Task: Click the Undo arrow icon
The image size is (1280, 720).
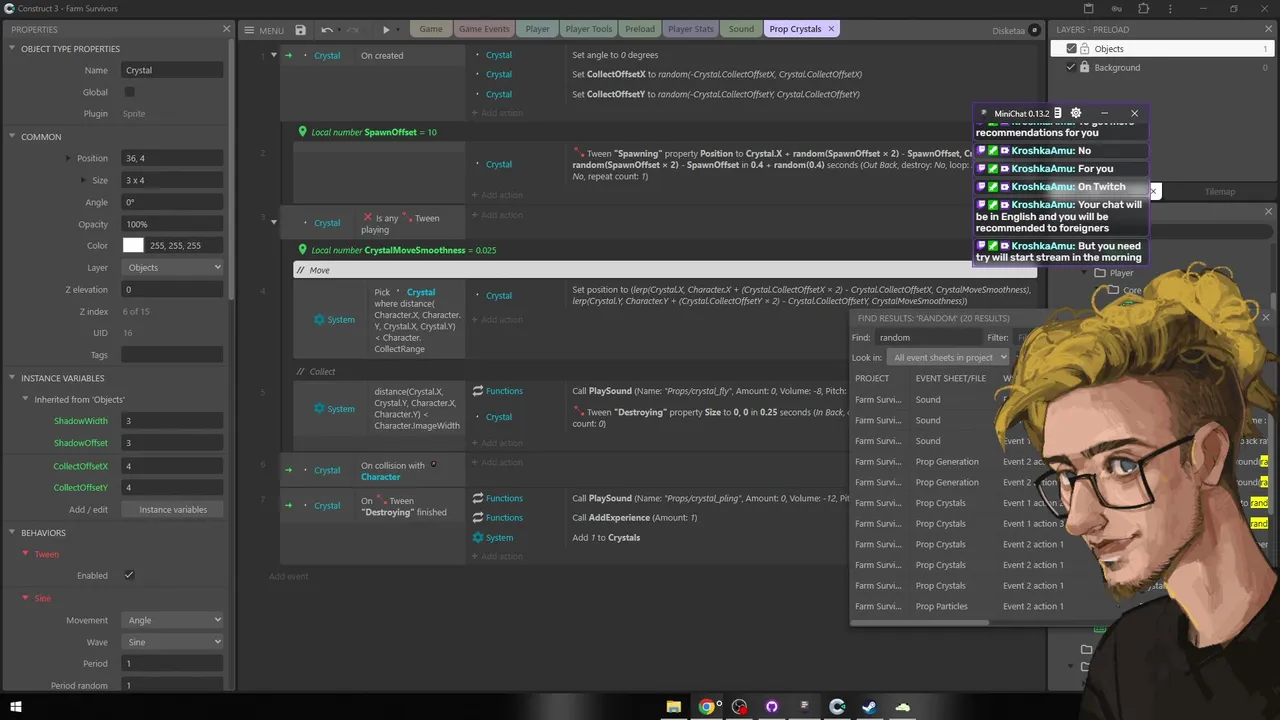Action: tap(326, 30)
